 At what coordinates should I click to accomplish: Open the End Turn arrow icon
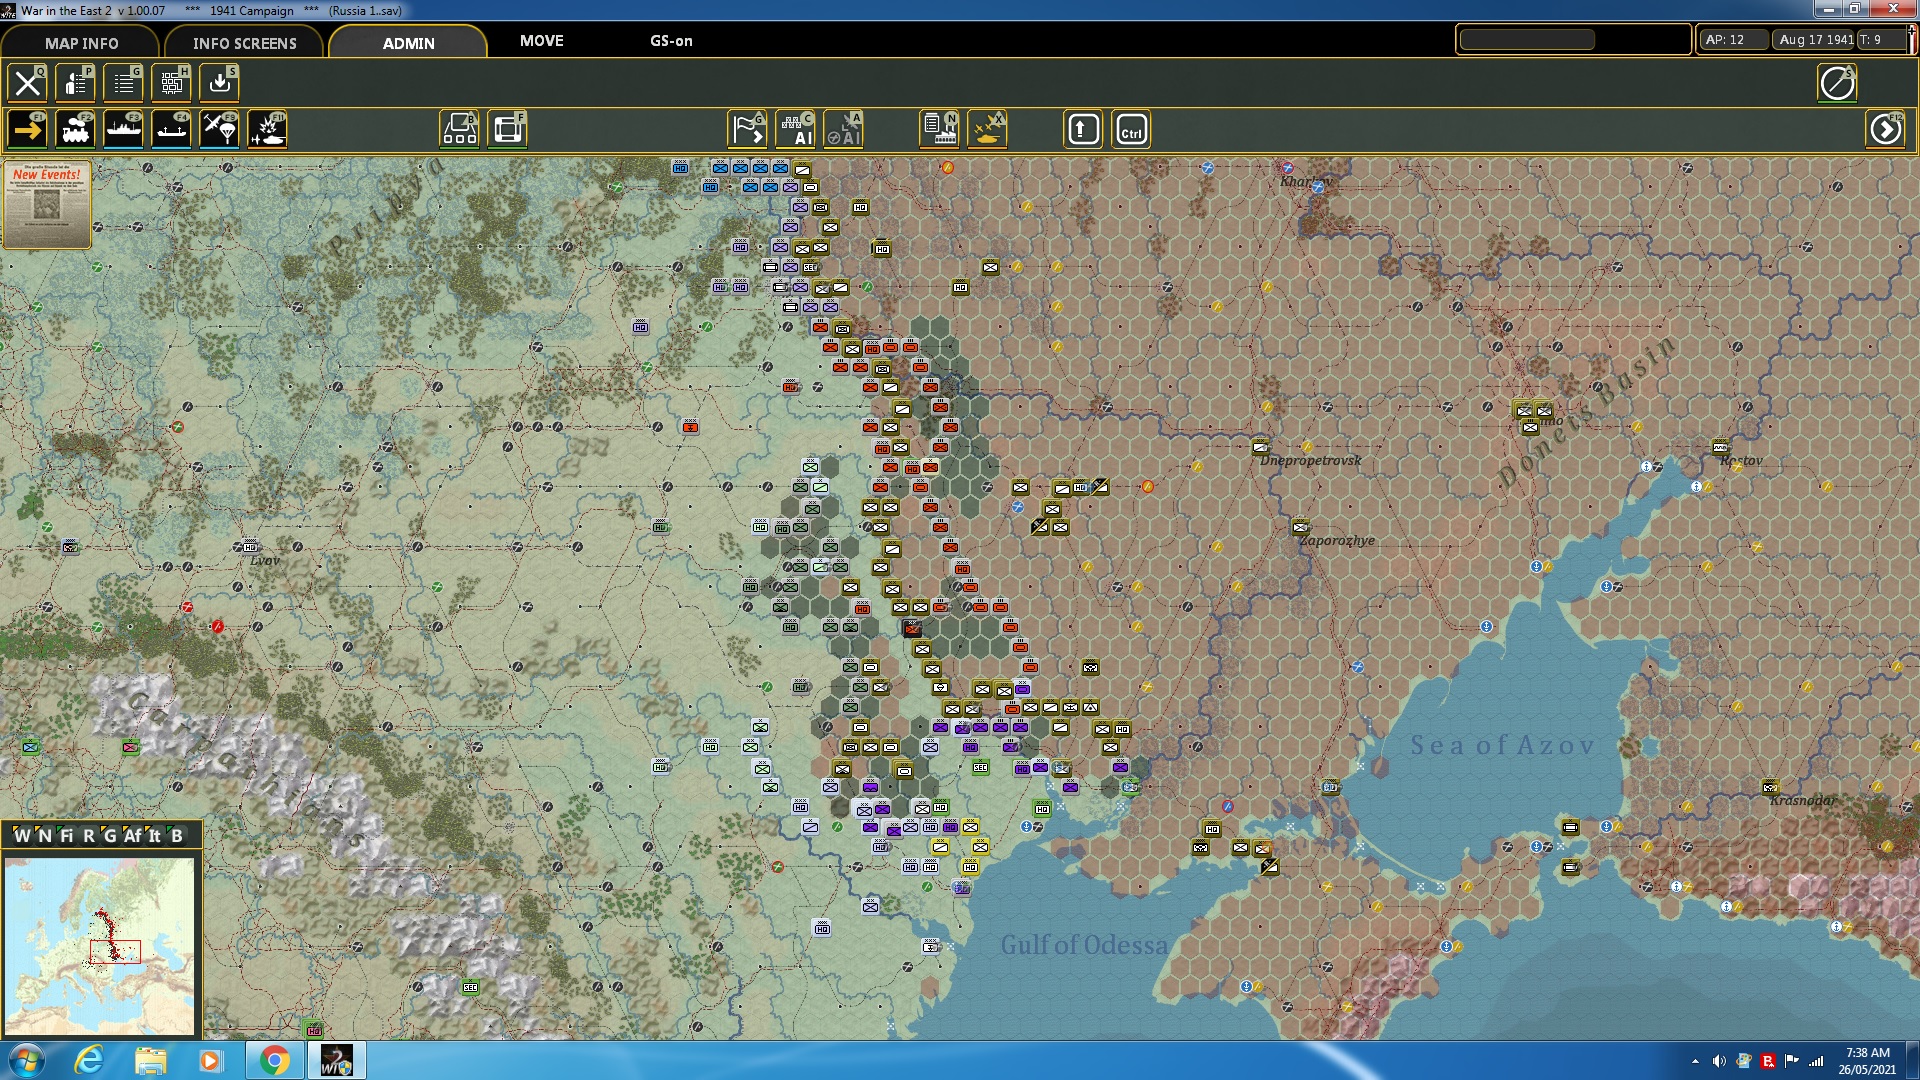1886,130
